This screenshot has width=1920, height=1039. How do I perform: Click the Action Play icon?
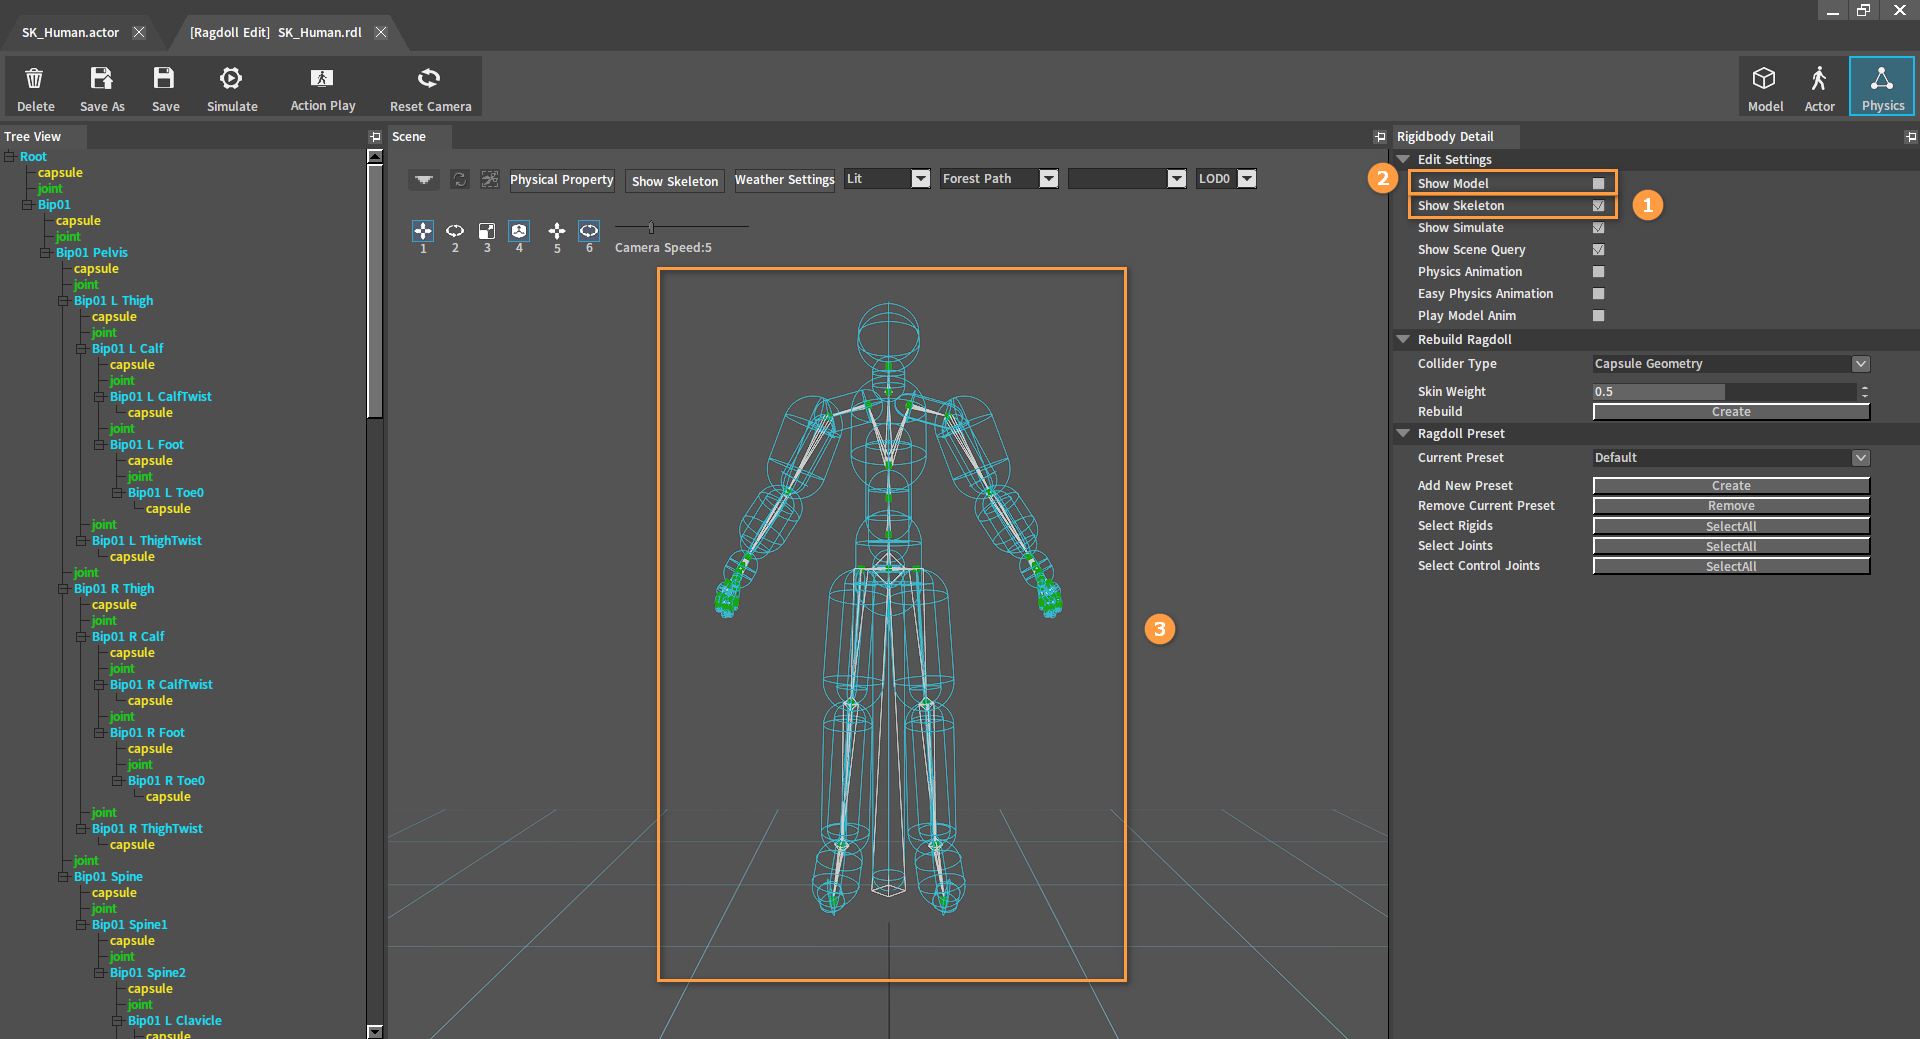[322, 78]
